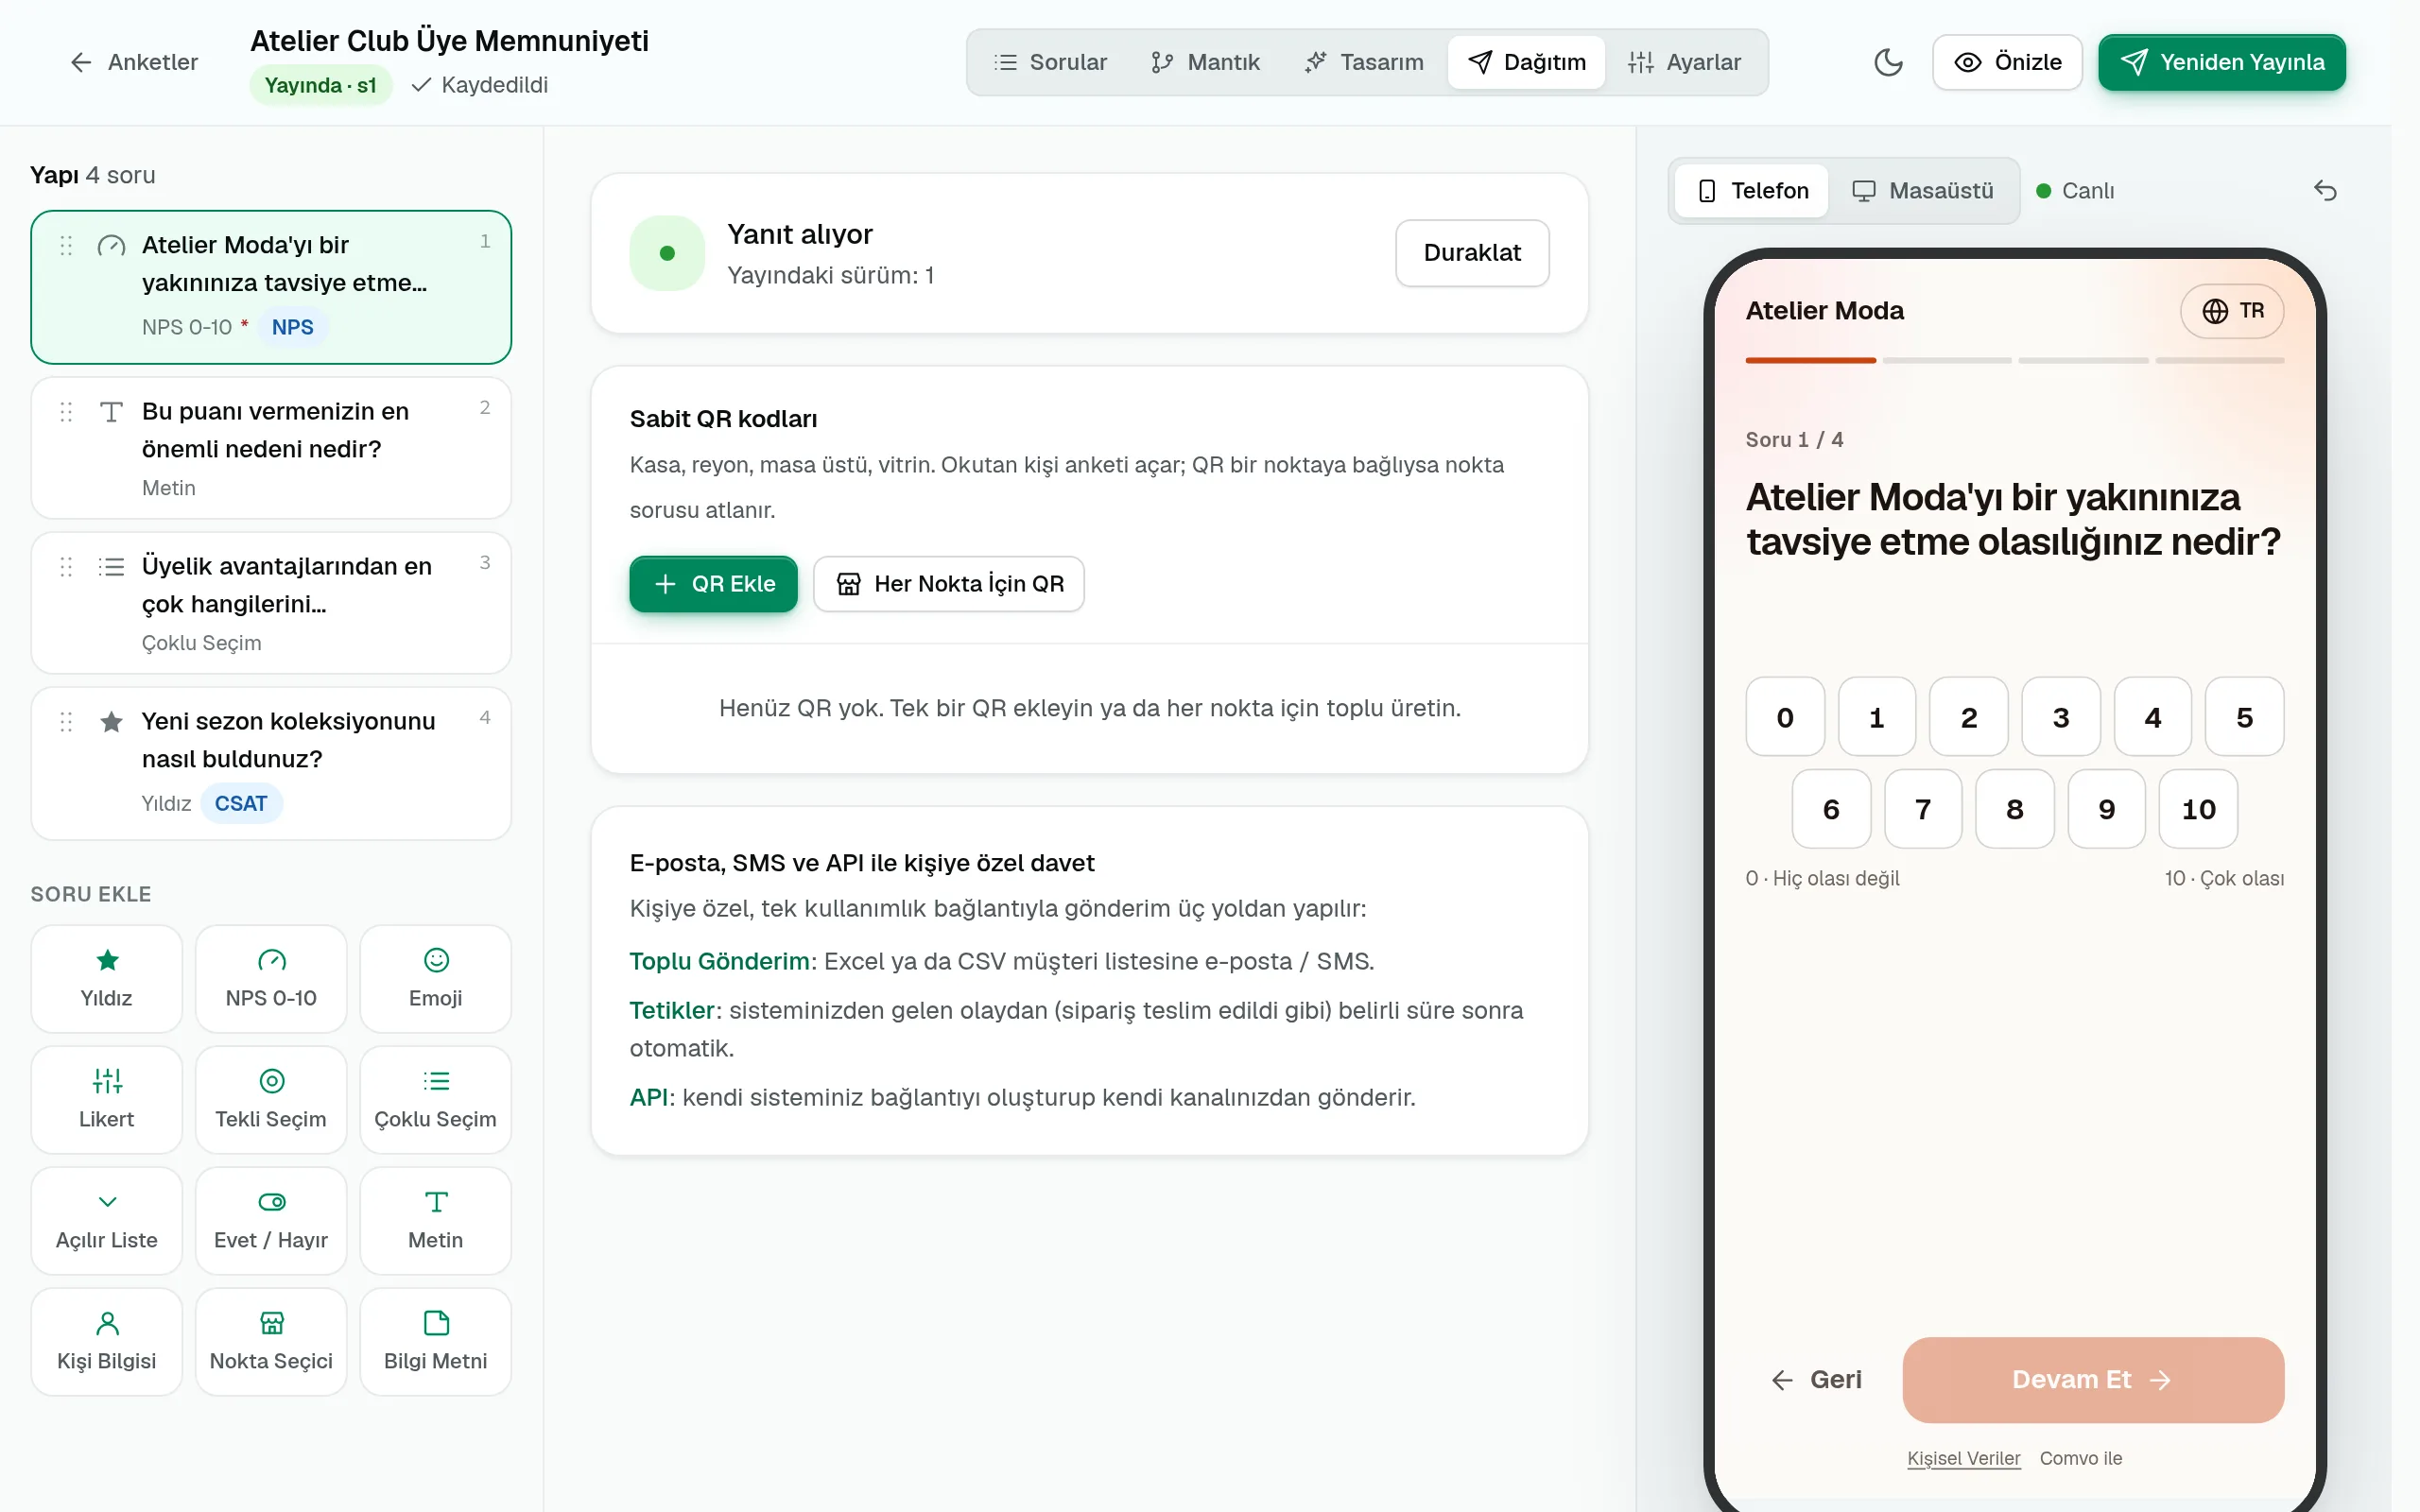Add an Evet / Hayır question
Screen dimensions: 2420x1512
click(x=271, y=1220)
